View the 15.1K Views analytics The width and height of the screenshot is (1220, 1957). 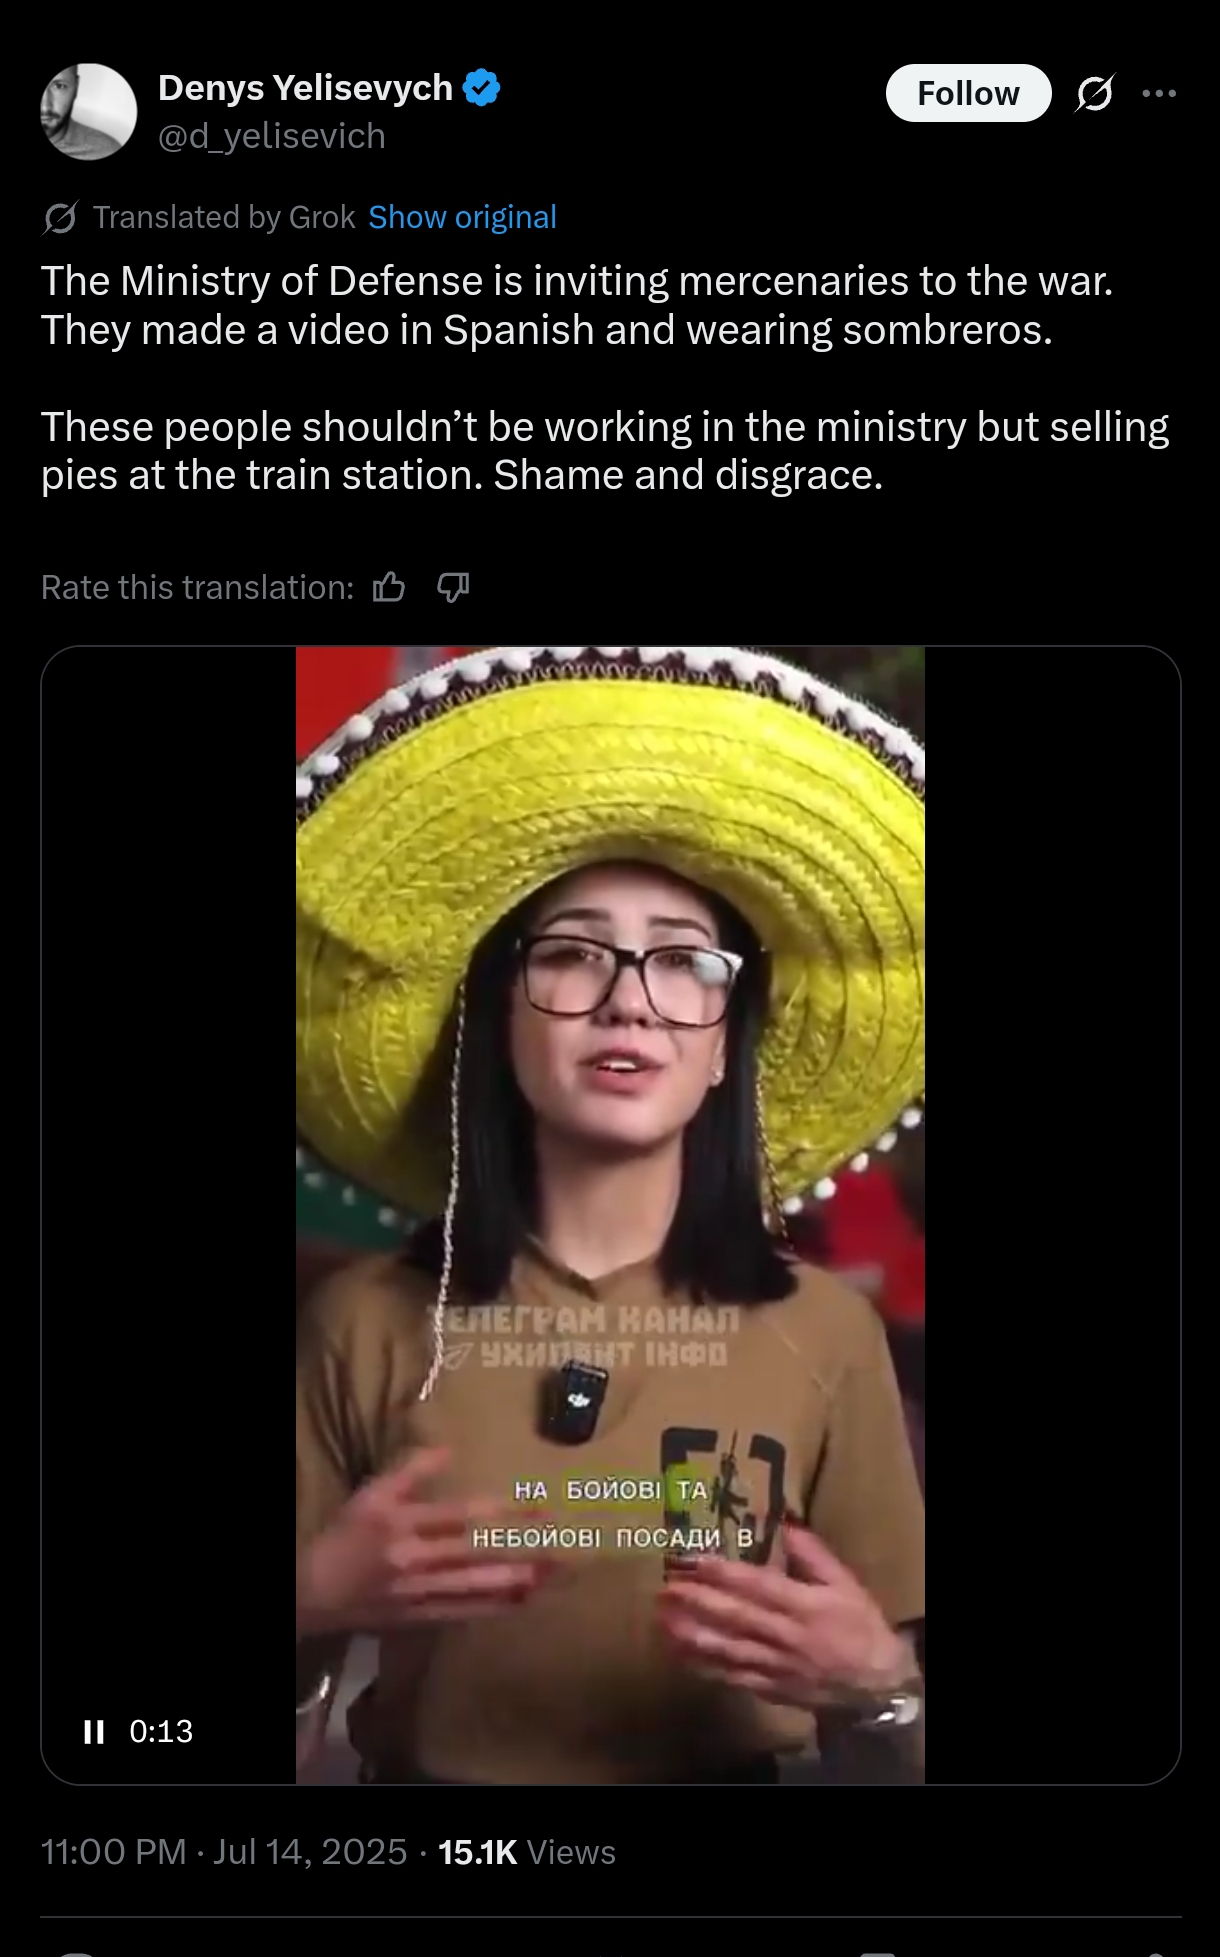tap(527, 1852)
